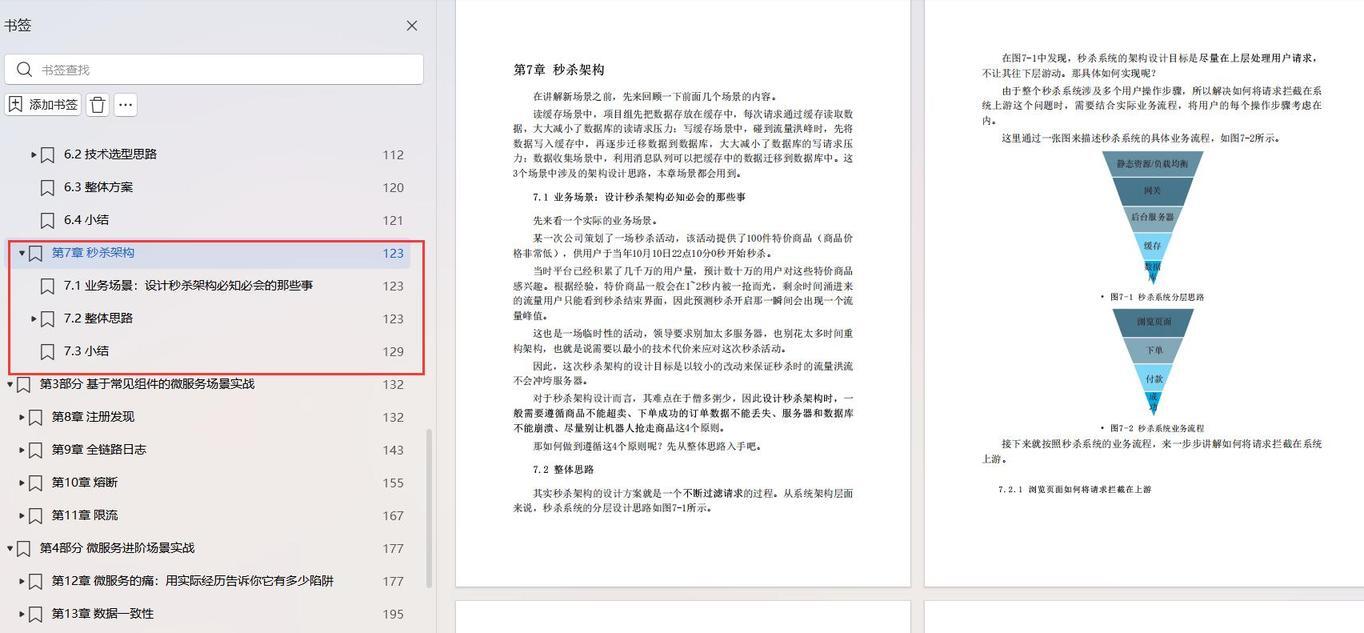Collapse 第4部分 微服务进阶场景实战
Screen dimensions: 1364x633
(x=9, y=548)
